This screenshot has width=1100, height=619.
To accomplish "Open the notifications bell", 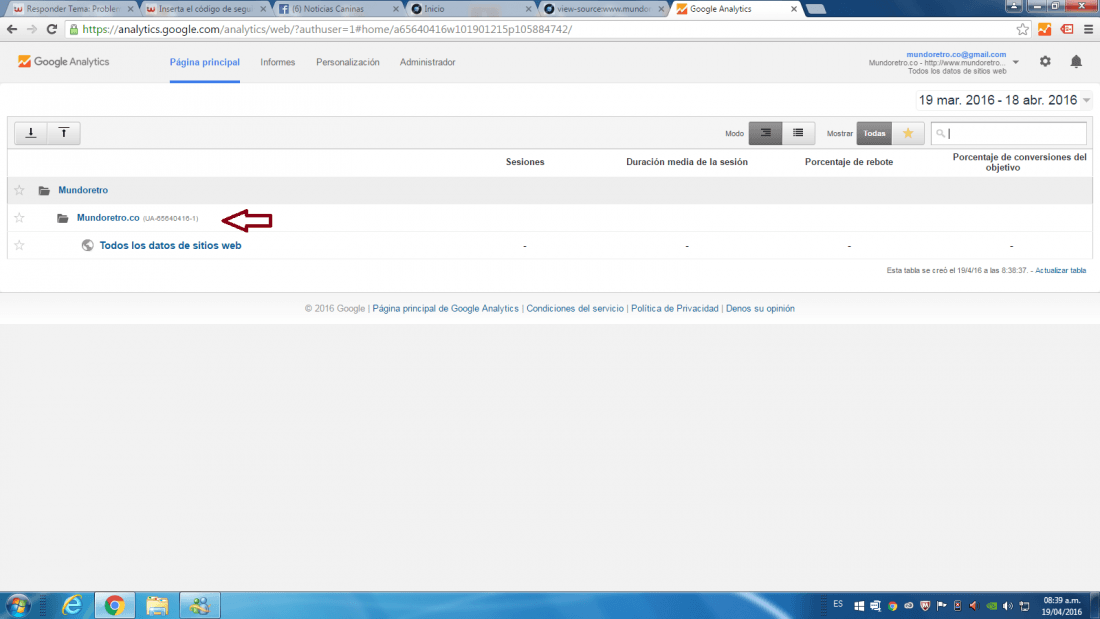I will click(1076, 62).
